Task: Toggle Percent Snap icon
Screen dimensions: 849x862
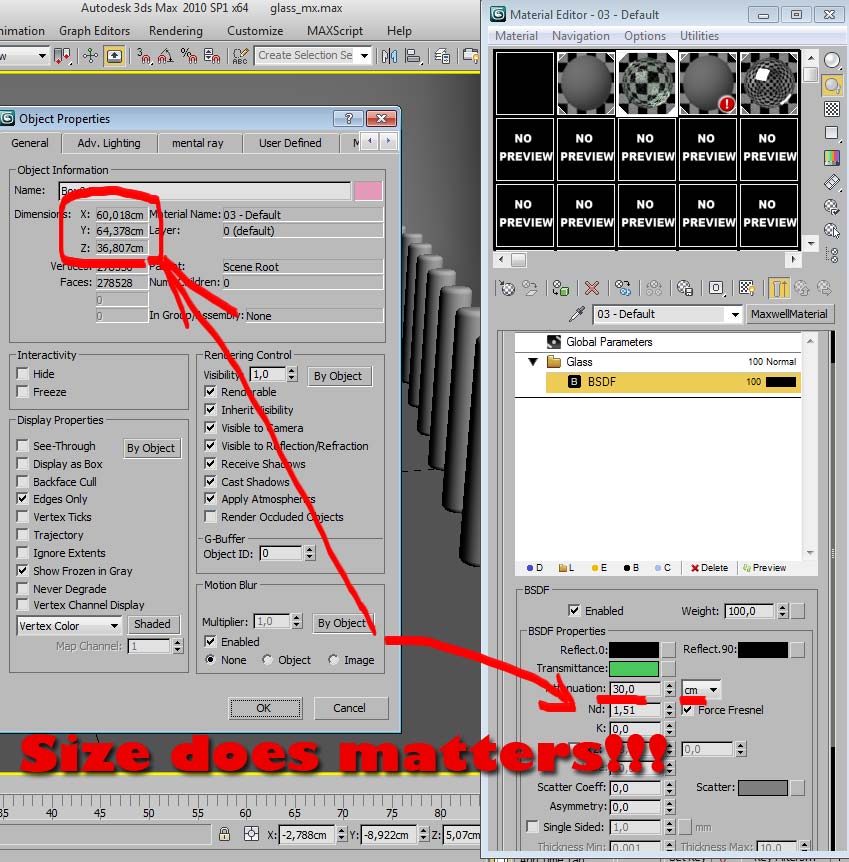Action: pyautogui.click(x=189, y=56)
